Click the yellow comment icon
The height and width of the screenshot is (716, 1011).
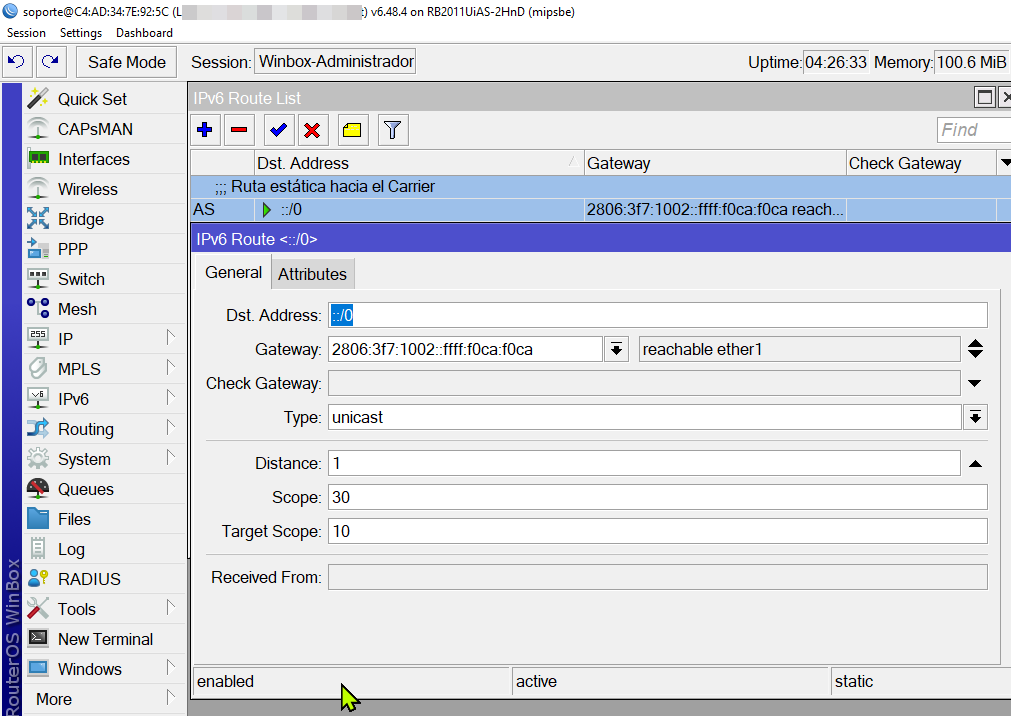(x=352, y=130)
